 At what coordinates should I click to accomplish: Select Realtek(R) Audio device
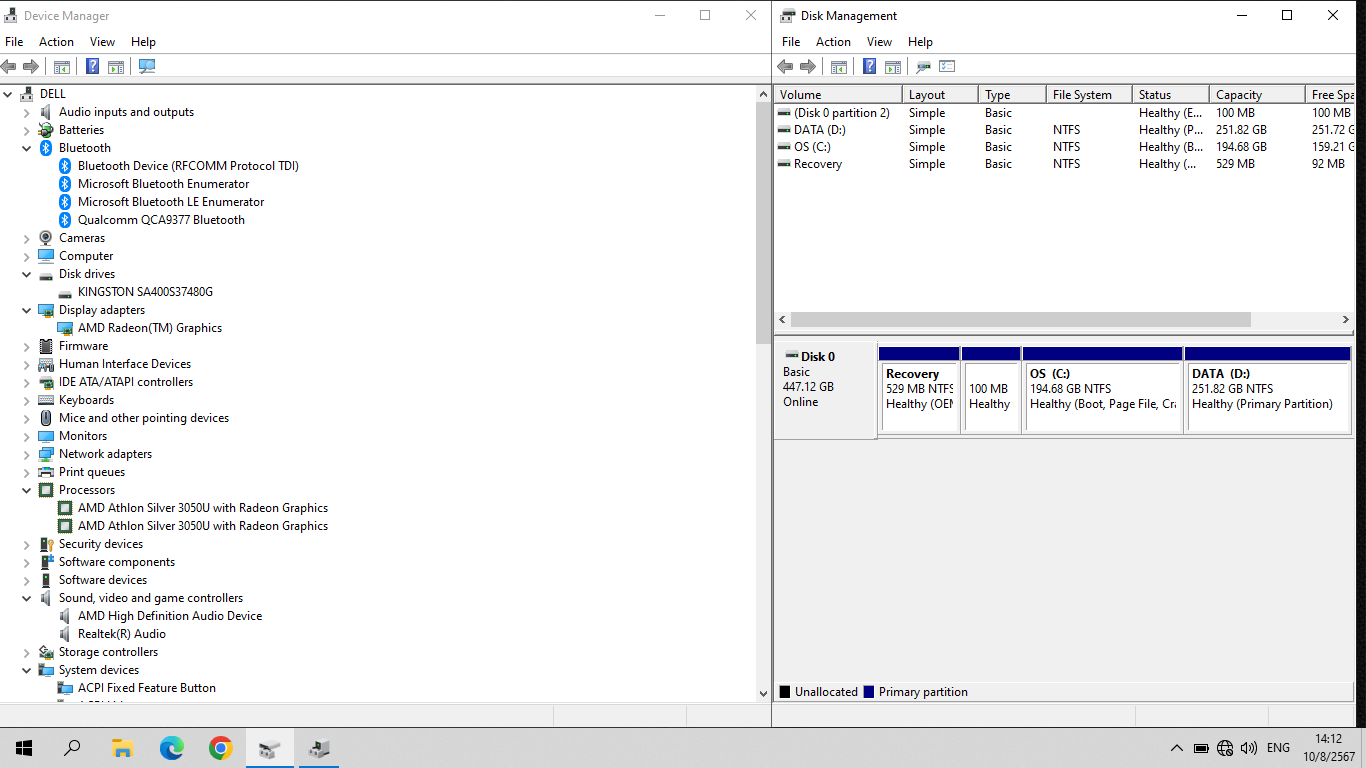pos(122,634)
